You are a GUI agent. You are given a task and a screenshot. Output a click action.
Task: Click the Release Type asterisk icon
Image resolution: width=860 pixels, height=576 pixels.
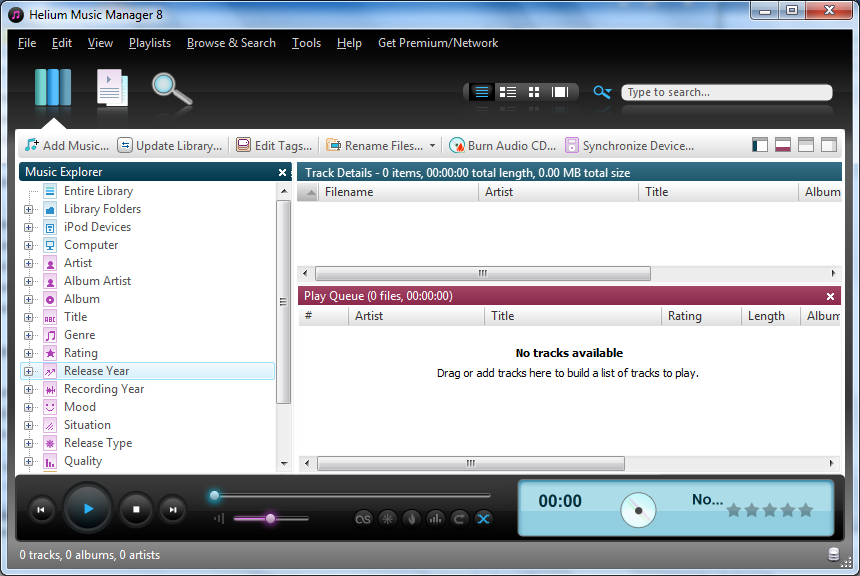click(50, 443)
